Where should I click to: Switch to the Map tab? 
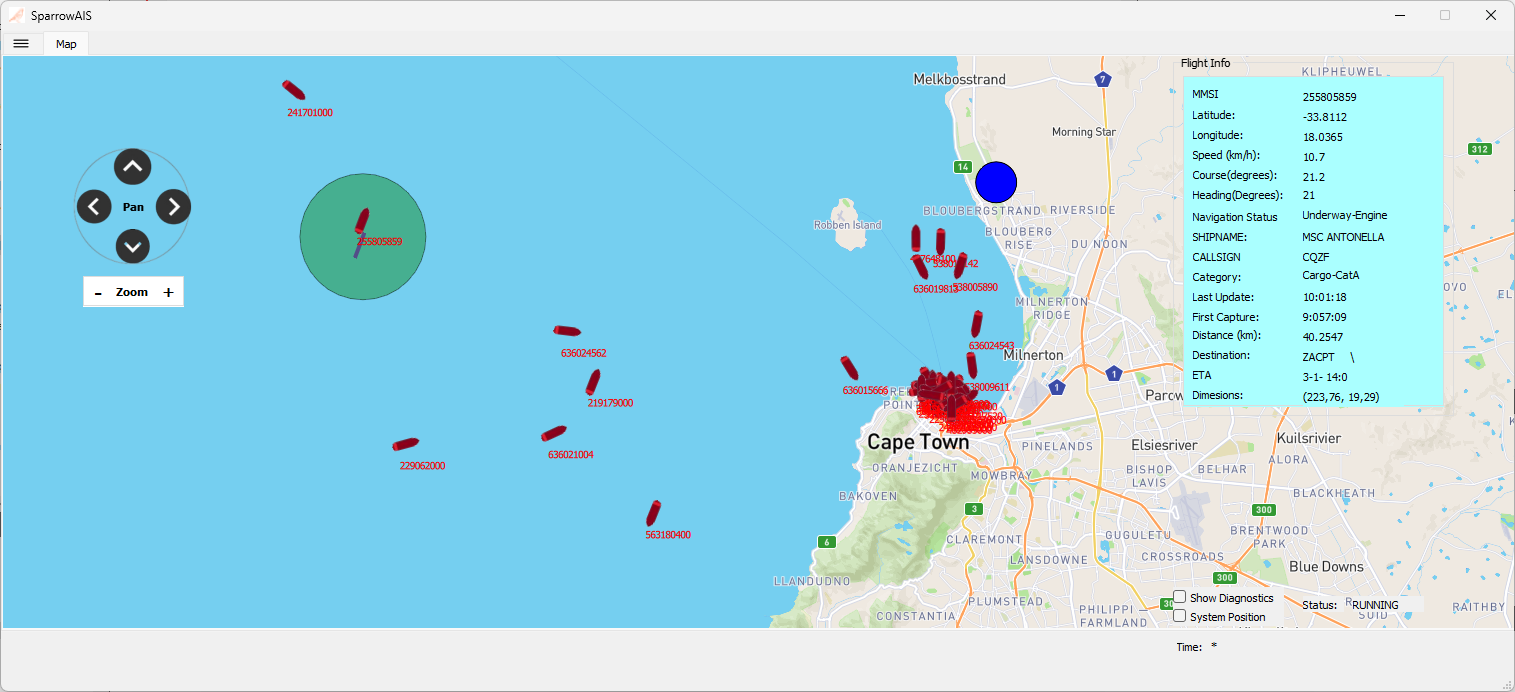(x=66, y=44)
